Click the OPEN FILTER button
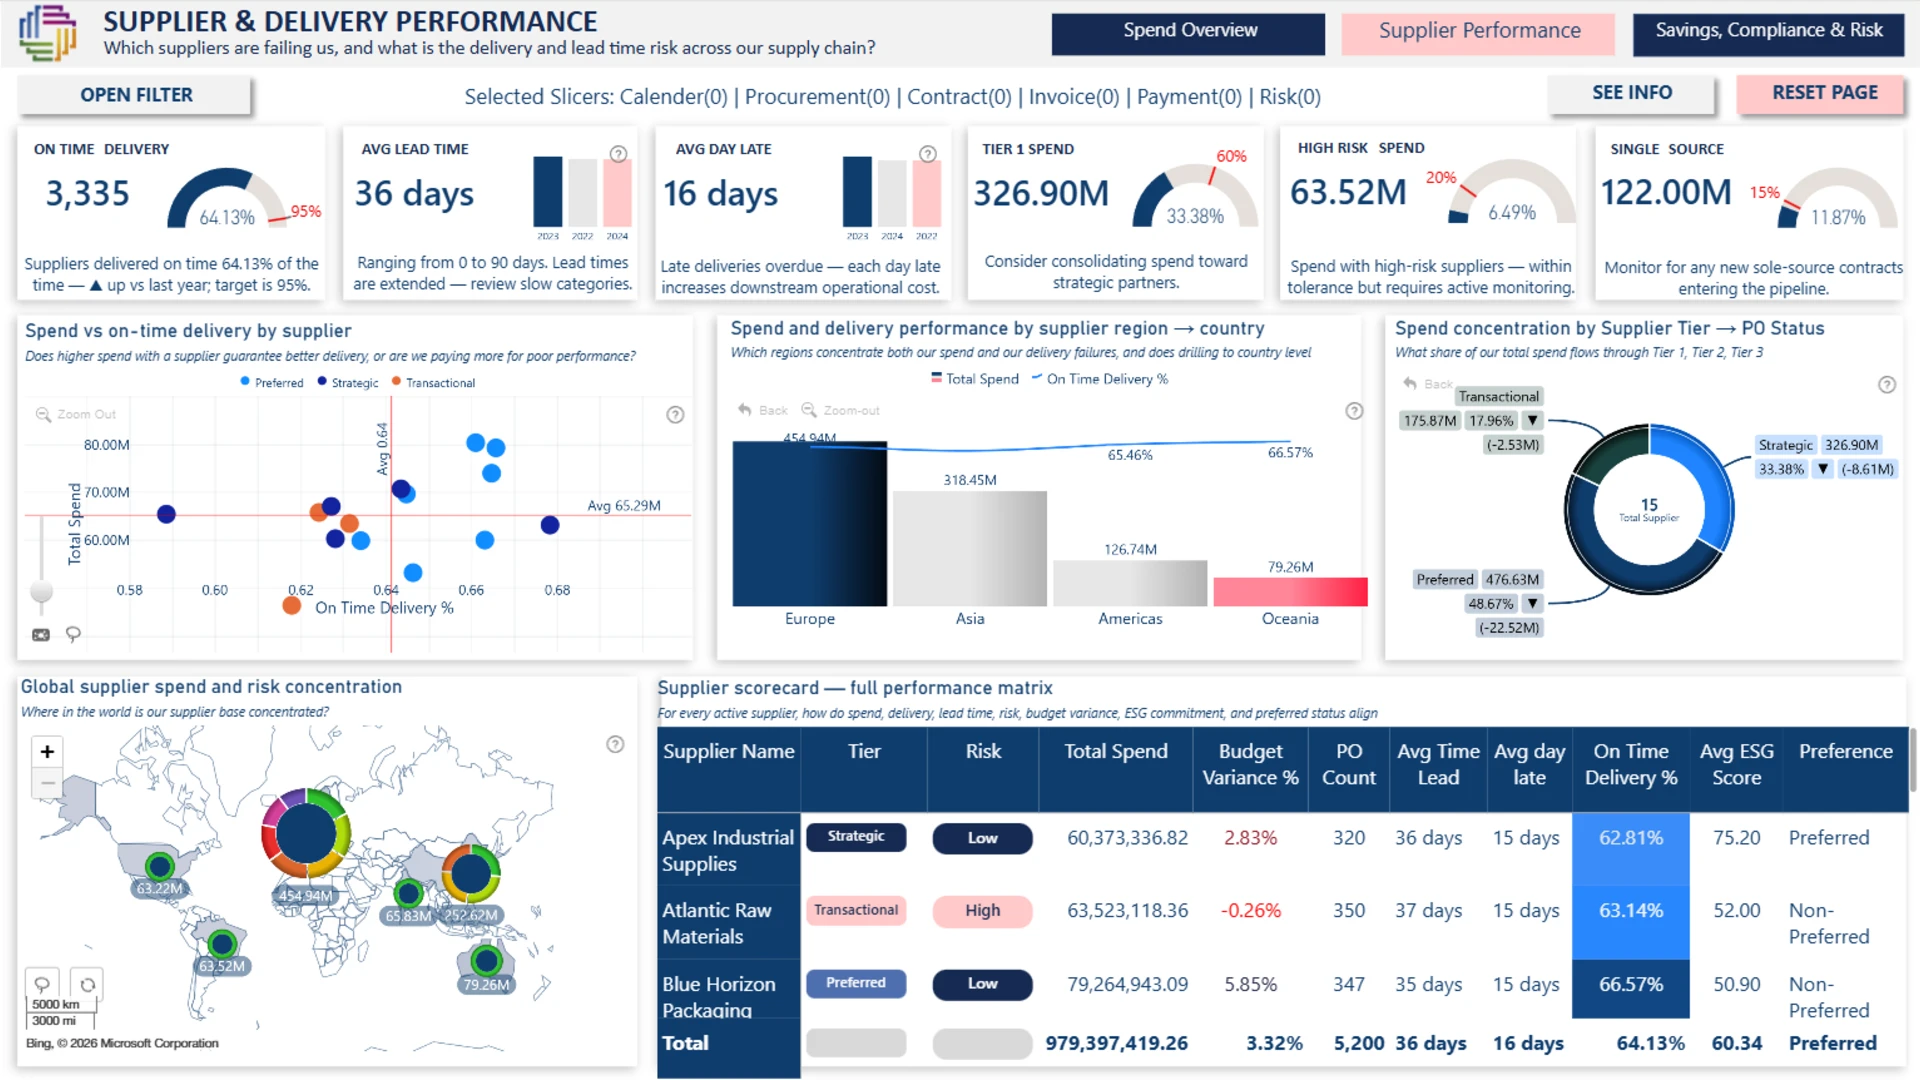1920x1080 pixels. point(135,95)
